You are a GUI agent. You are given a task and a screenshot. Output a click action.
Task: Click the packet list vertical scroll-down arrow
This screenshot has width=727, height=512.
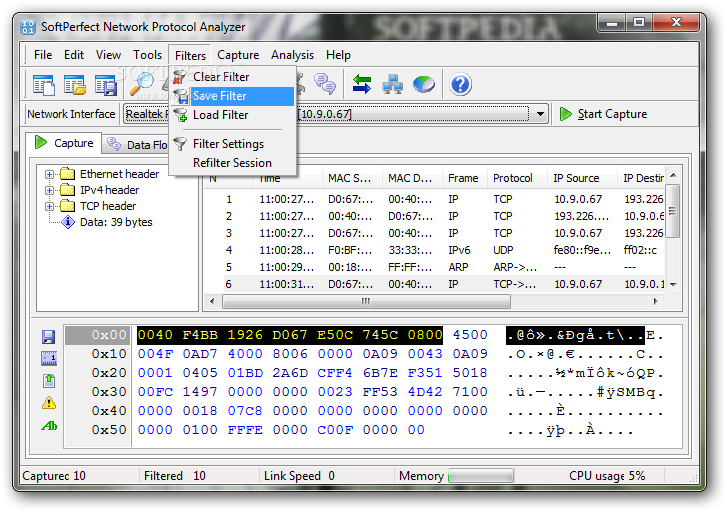click(x=673, y=284)
